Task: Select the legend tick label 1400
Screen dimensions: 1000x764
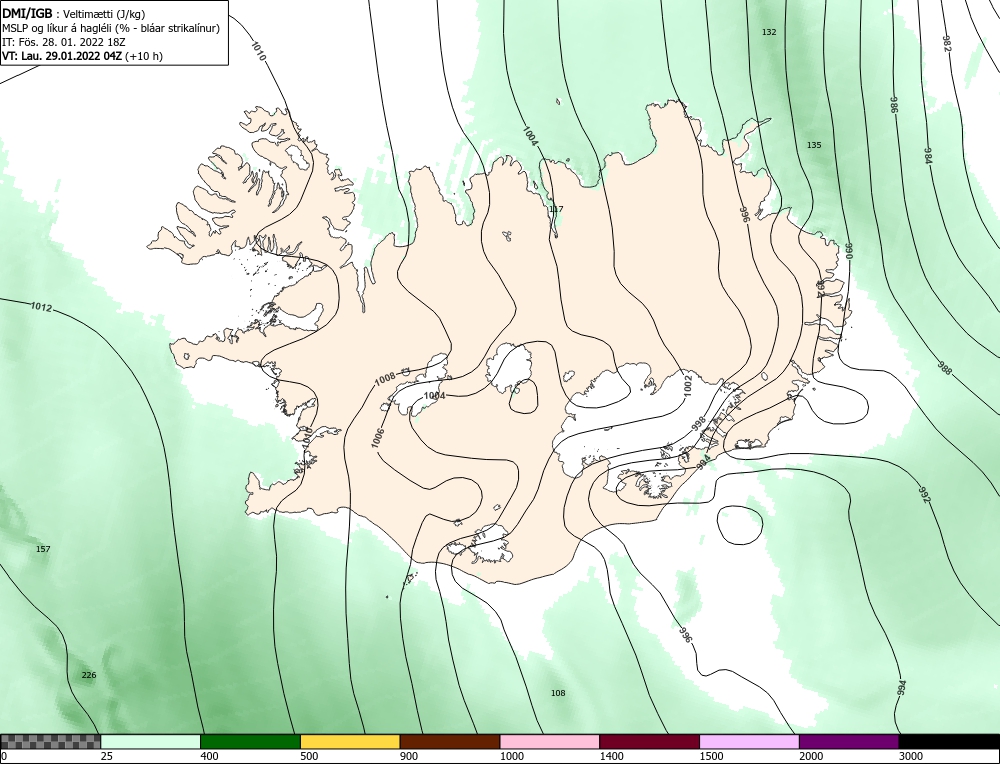Action: pos(611,756)
